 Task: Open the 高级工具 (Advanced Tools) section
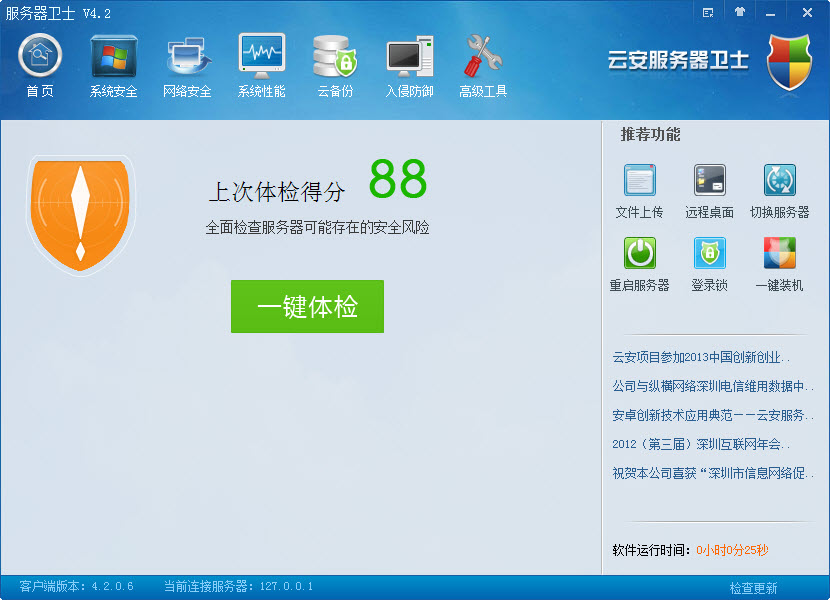483,62
